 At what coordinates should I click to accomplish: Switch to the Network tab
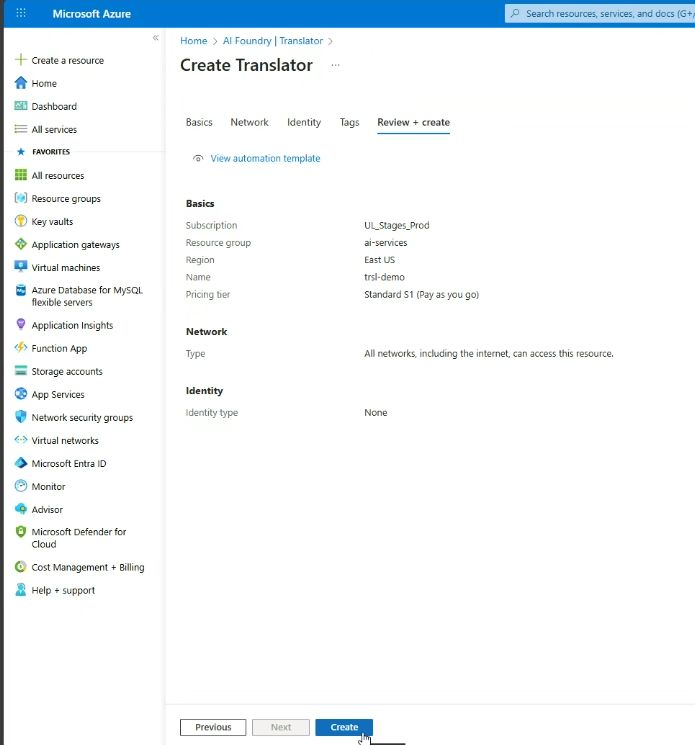(249, 122)
